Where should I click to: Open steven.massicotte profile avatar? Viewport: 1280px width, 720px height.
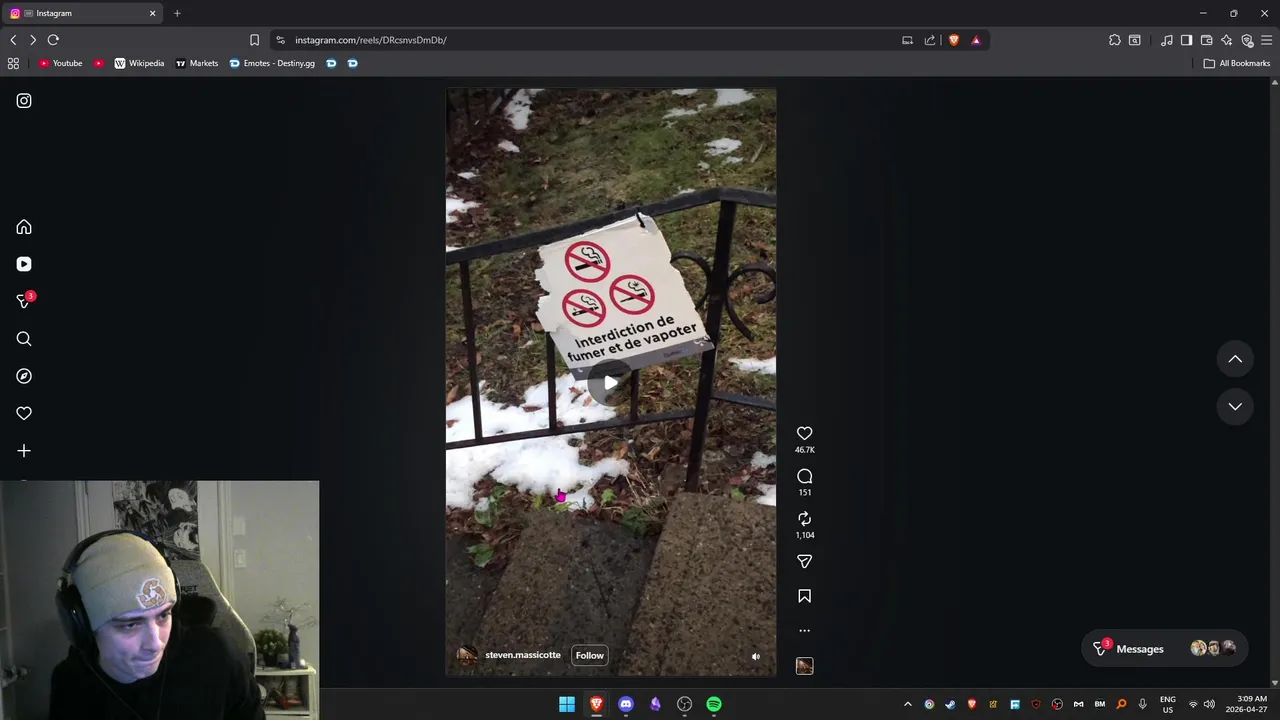point(466,656)
